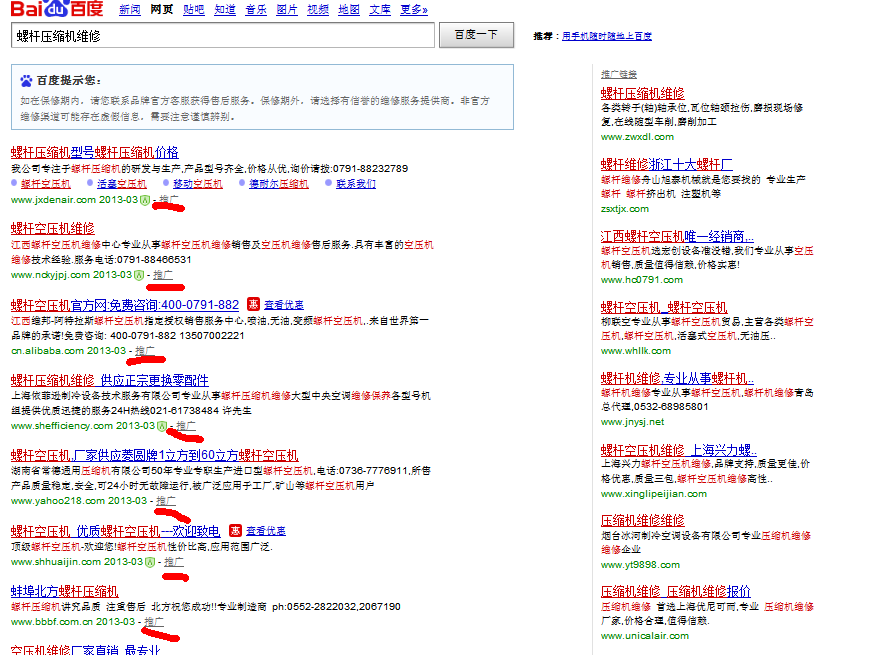Open right-side ad 螺杆空压机_螺杆空压机

664,307
